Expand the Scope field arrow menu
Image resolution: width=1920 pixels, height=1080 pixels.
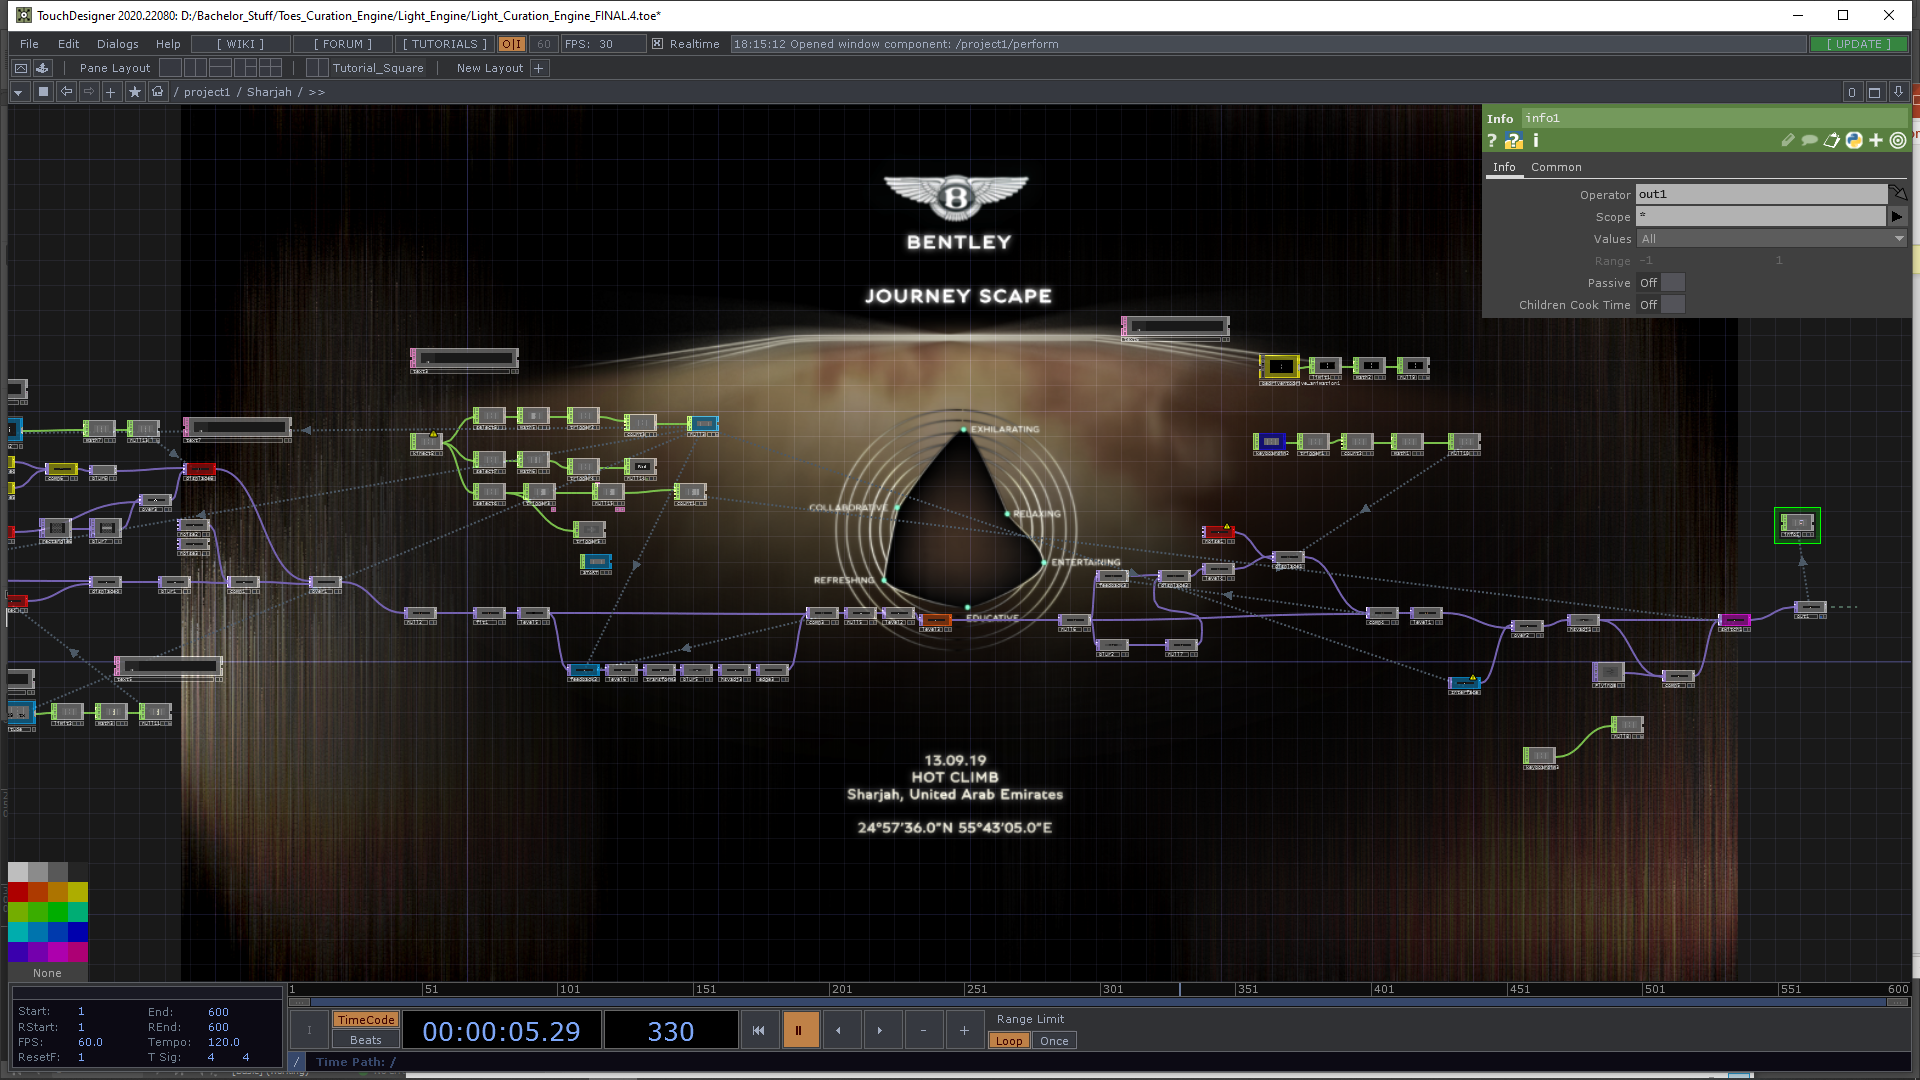1897,216
